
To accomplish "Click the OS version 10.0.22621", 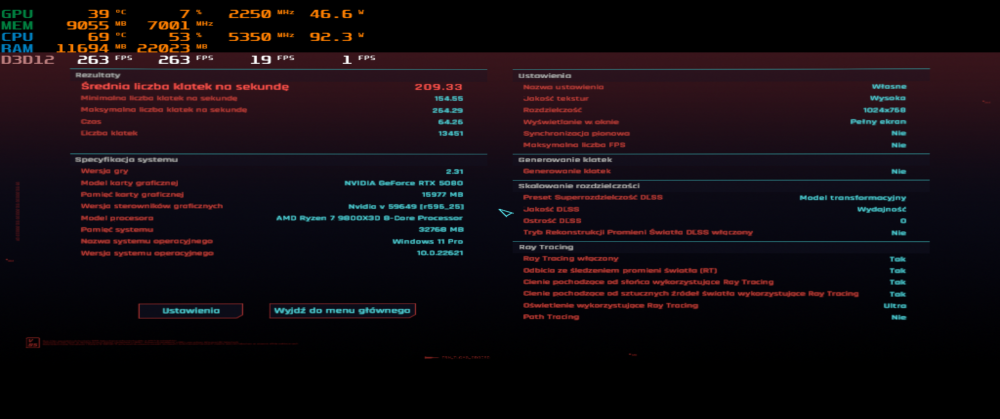I will tap(440, 253).
